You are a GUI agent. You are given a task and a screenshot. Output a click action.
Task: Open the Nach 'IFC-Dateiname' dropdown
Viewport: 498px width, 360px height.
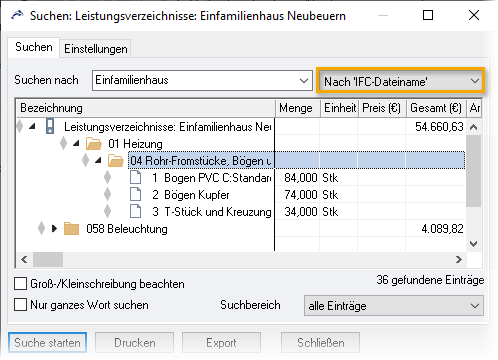pyautogui.click(x=400, y=81)
